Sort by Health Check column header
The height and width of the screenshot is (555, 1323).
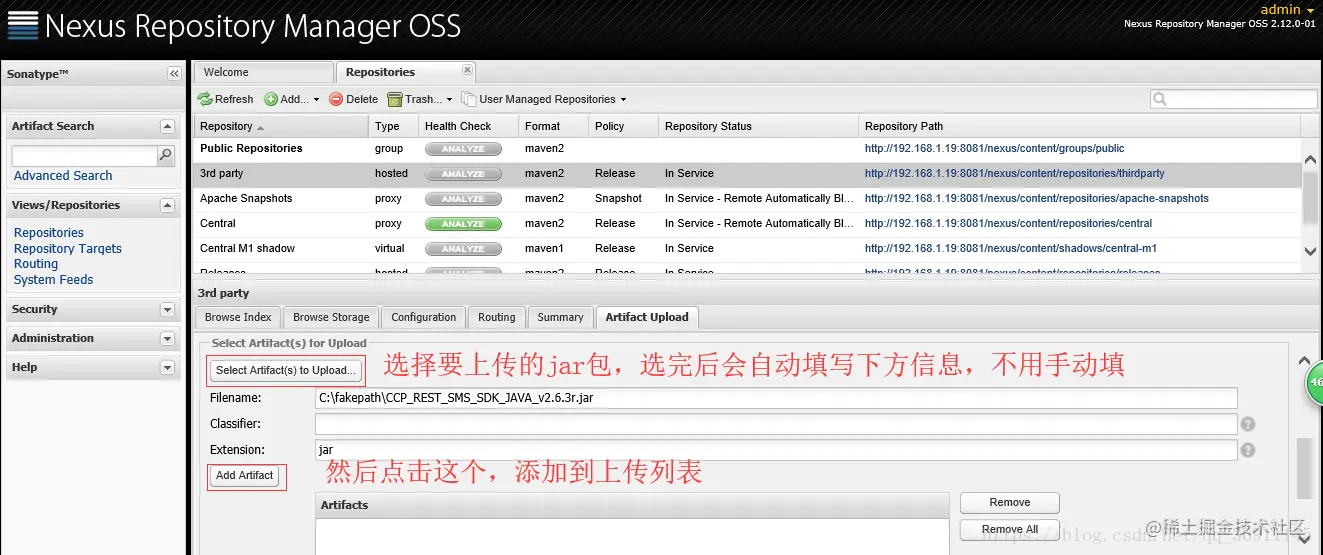(468, 126)
